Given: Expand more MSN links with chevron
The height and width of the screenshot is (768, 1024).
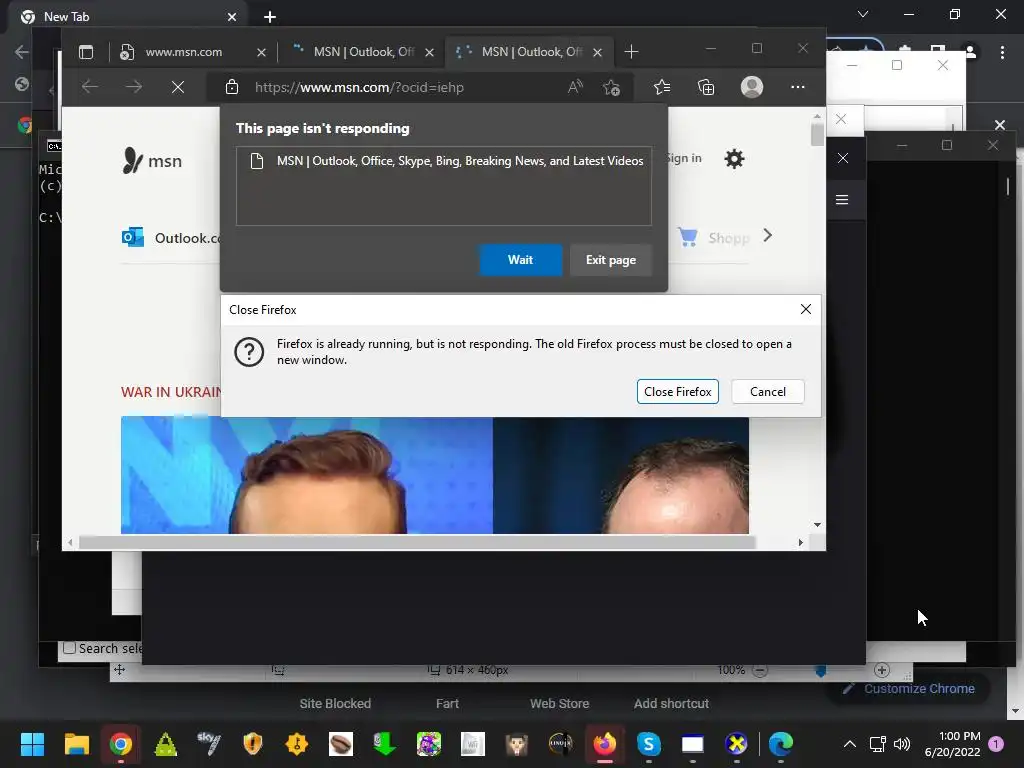Looking at the screenshot, I should pyautogui.click(x=767, y=236).
